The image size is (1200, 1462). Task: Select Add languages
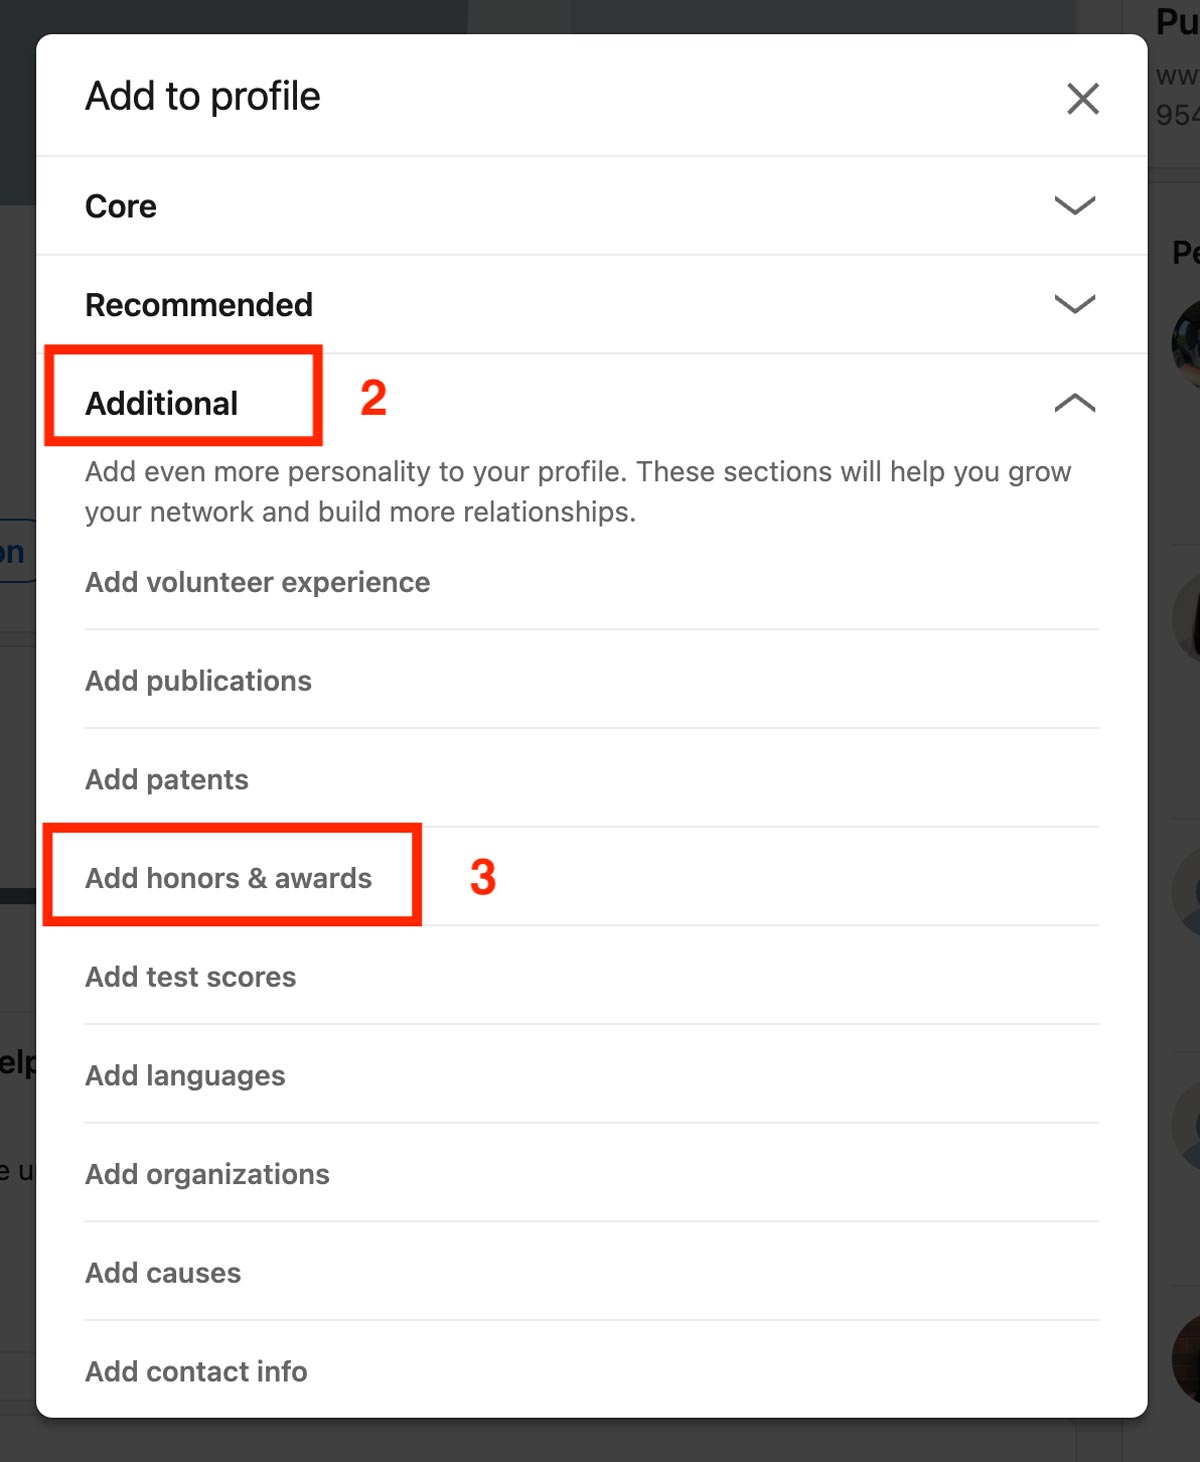pyautogui.click(x=185, y=1075)
